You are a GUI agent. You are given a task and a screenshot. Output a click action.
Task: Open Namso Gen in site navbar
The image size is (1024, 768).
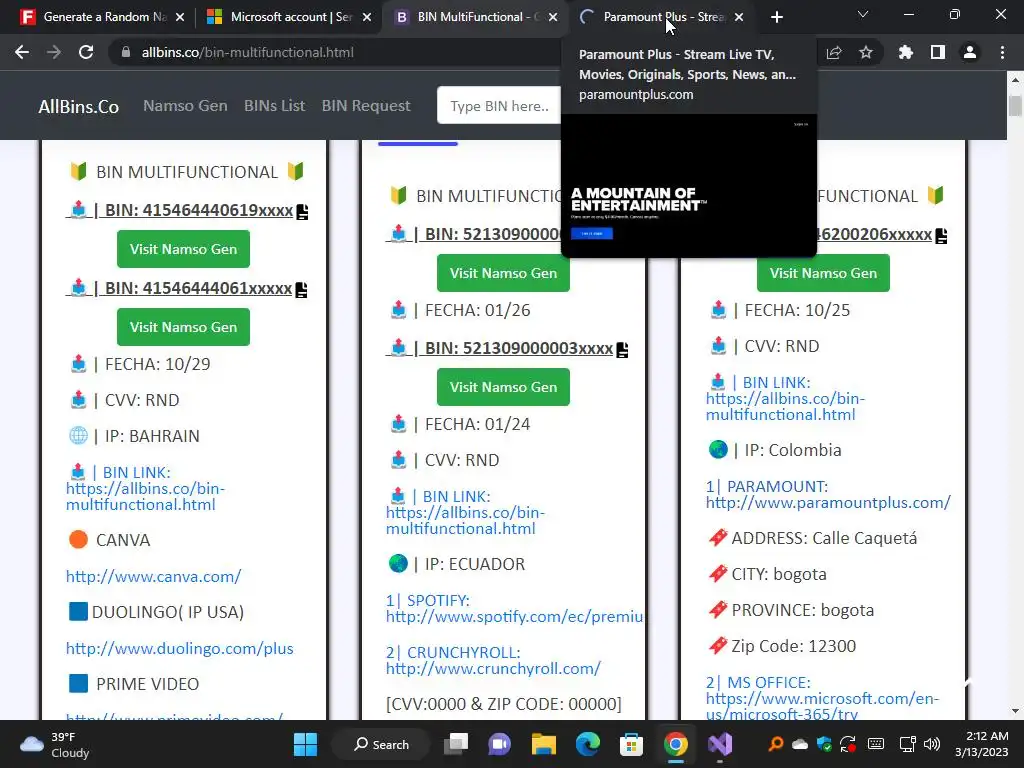point(185,106)
